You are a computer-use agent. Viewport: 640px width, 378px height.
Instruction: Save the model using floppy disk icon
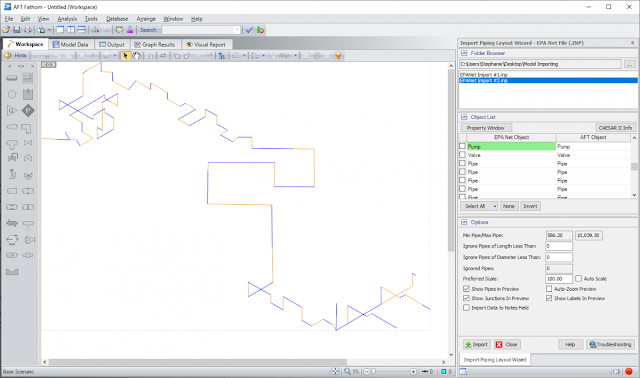(17, 30)
